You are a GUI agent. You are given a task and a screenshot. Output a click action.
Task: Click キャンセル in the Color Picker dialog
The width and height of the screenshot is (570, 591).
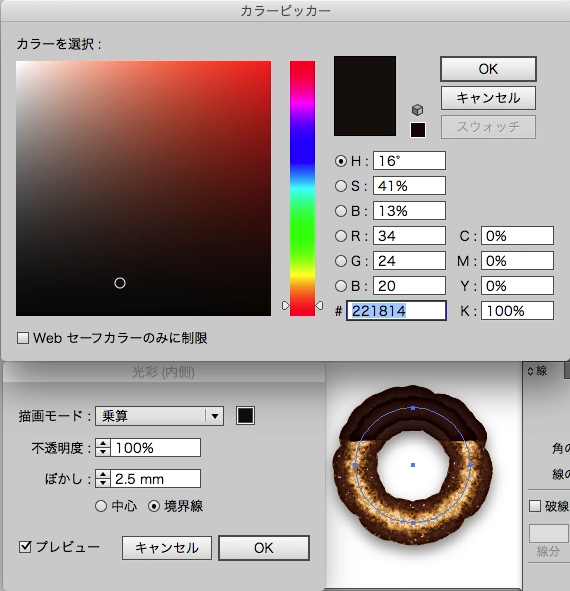tap(488, 98)
